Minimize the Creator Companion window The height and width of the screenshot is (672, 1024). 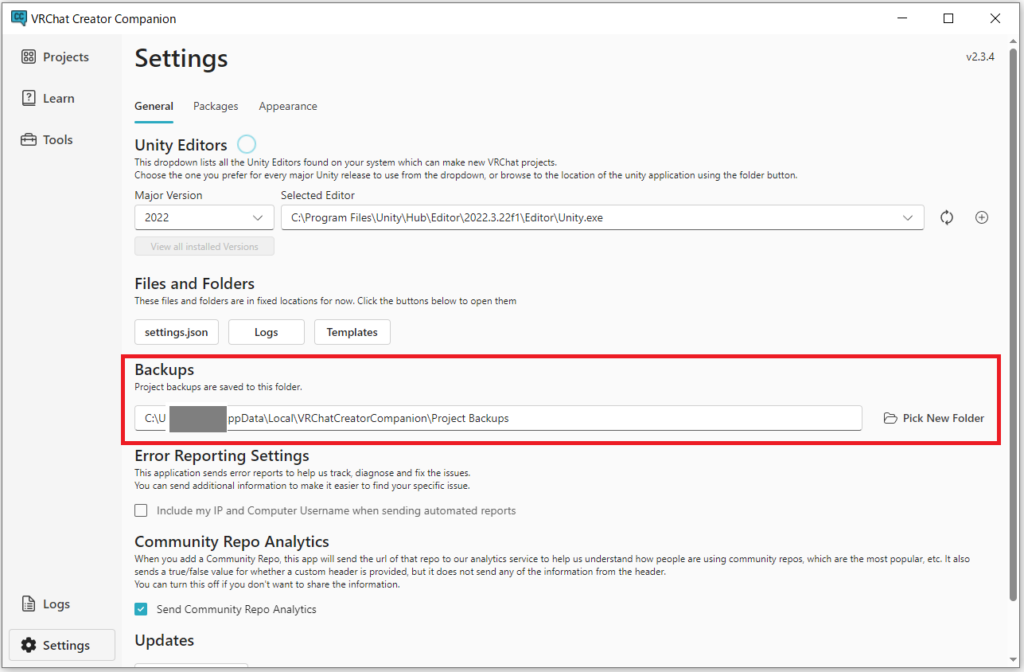(x=902, y=18)
